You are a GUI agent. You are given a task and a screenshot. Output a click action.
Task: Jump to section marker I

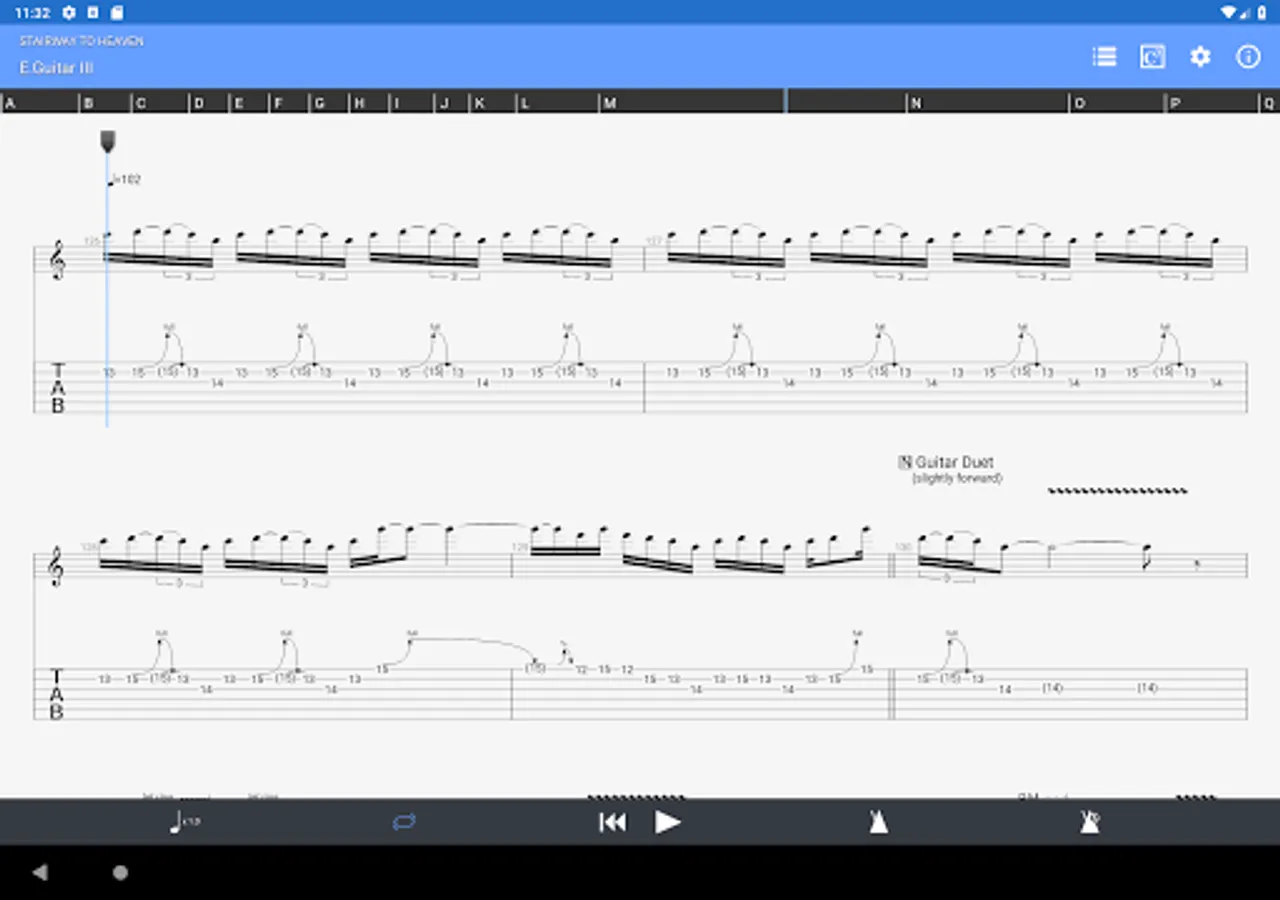click(x=397, y=103)
